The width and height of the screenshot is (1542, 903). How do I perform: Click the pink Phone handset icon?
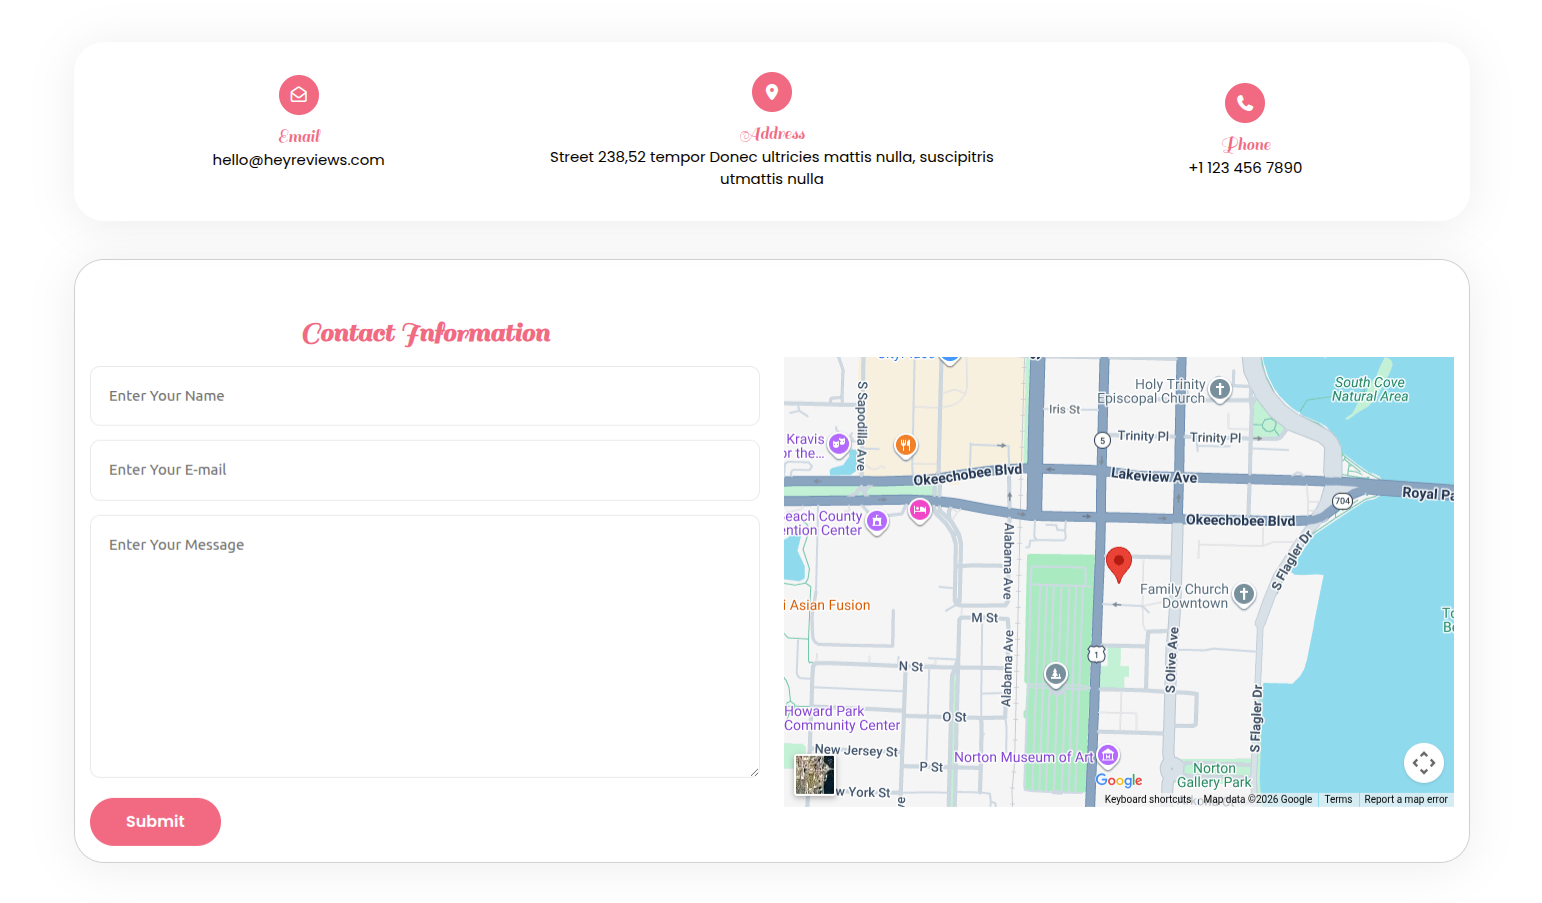coord(1245,103)
